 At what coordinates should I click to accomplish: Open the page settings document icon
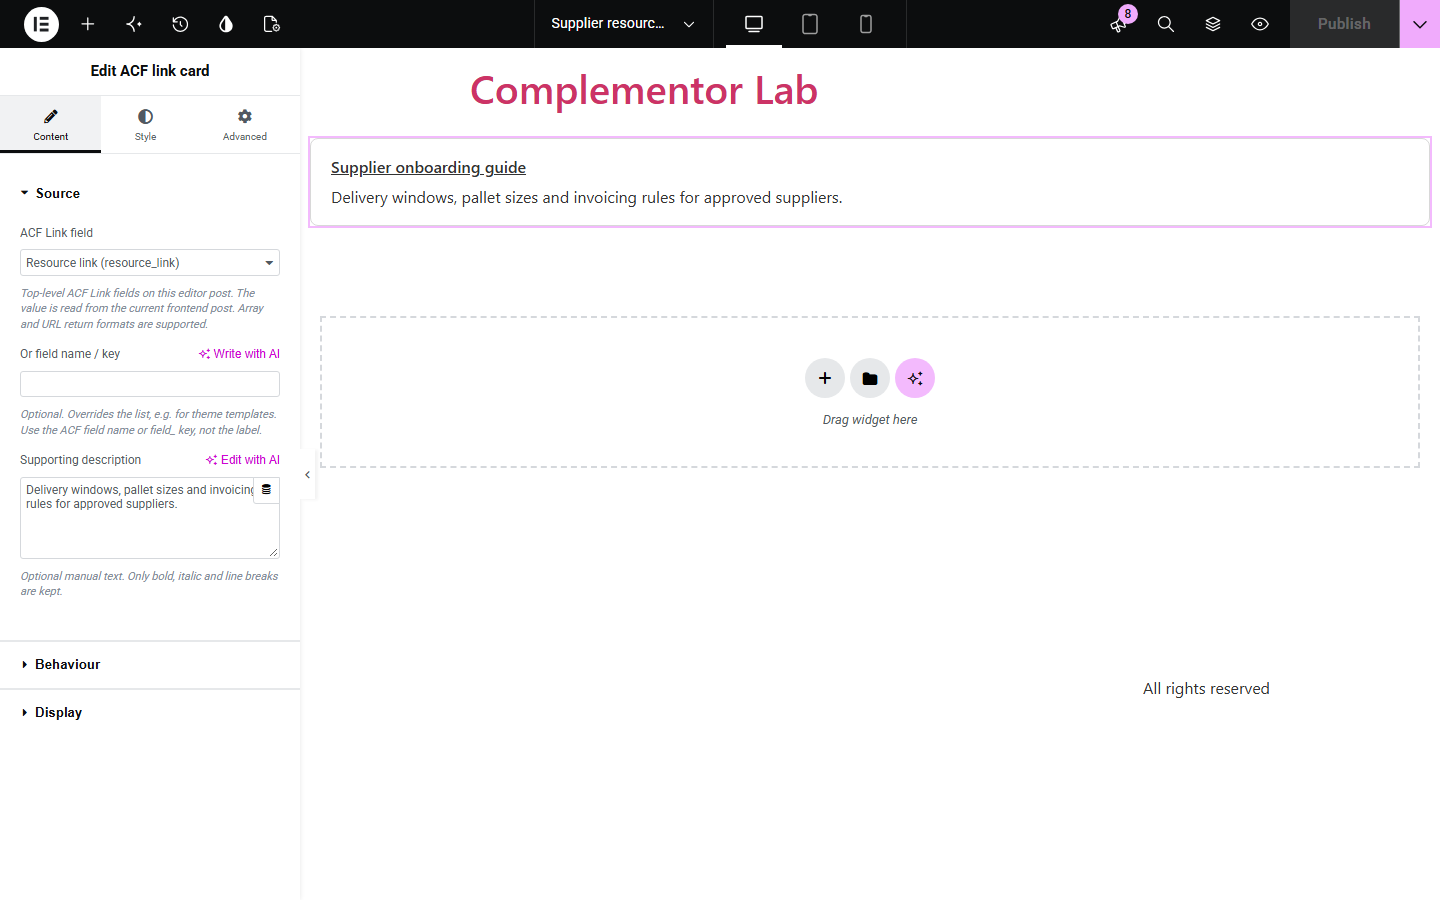coord(272,24)
